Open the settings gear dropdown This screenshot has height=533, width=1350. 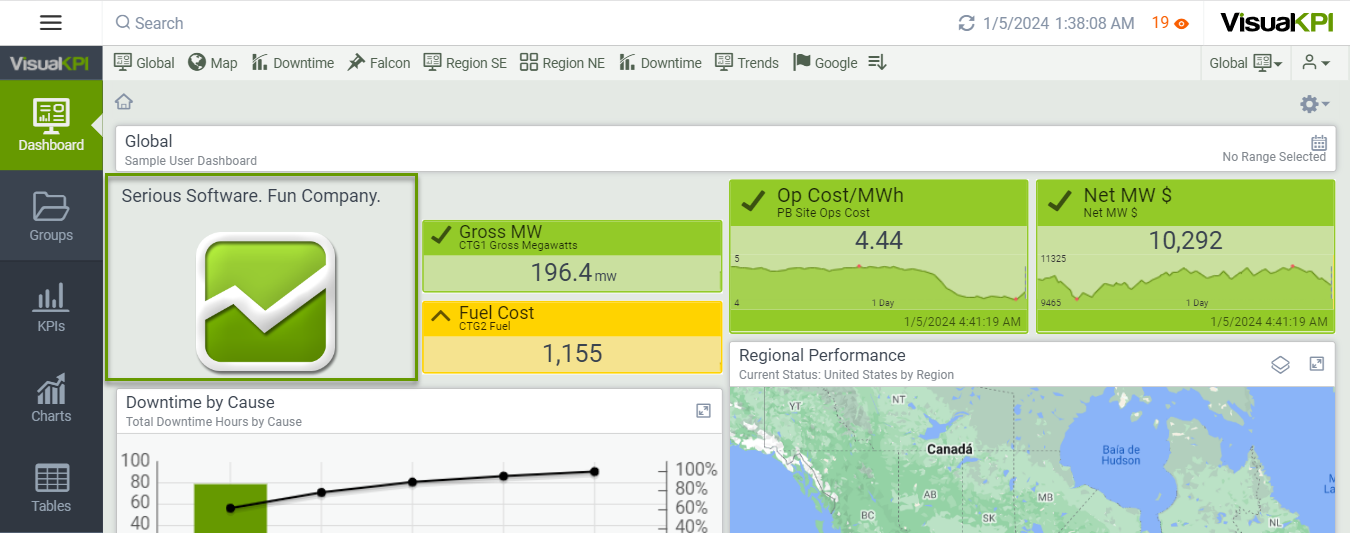(x=1313, y=104)
